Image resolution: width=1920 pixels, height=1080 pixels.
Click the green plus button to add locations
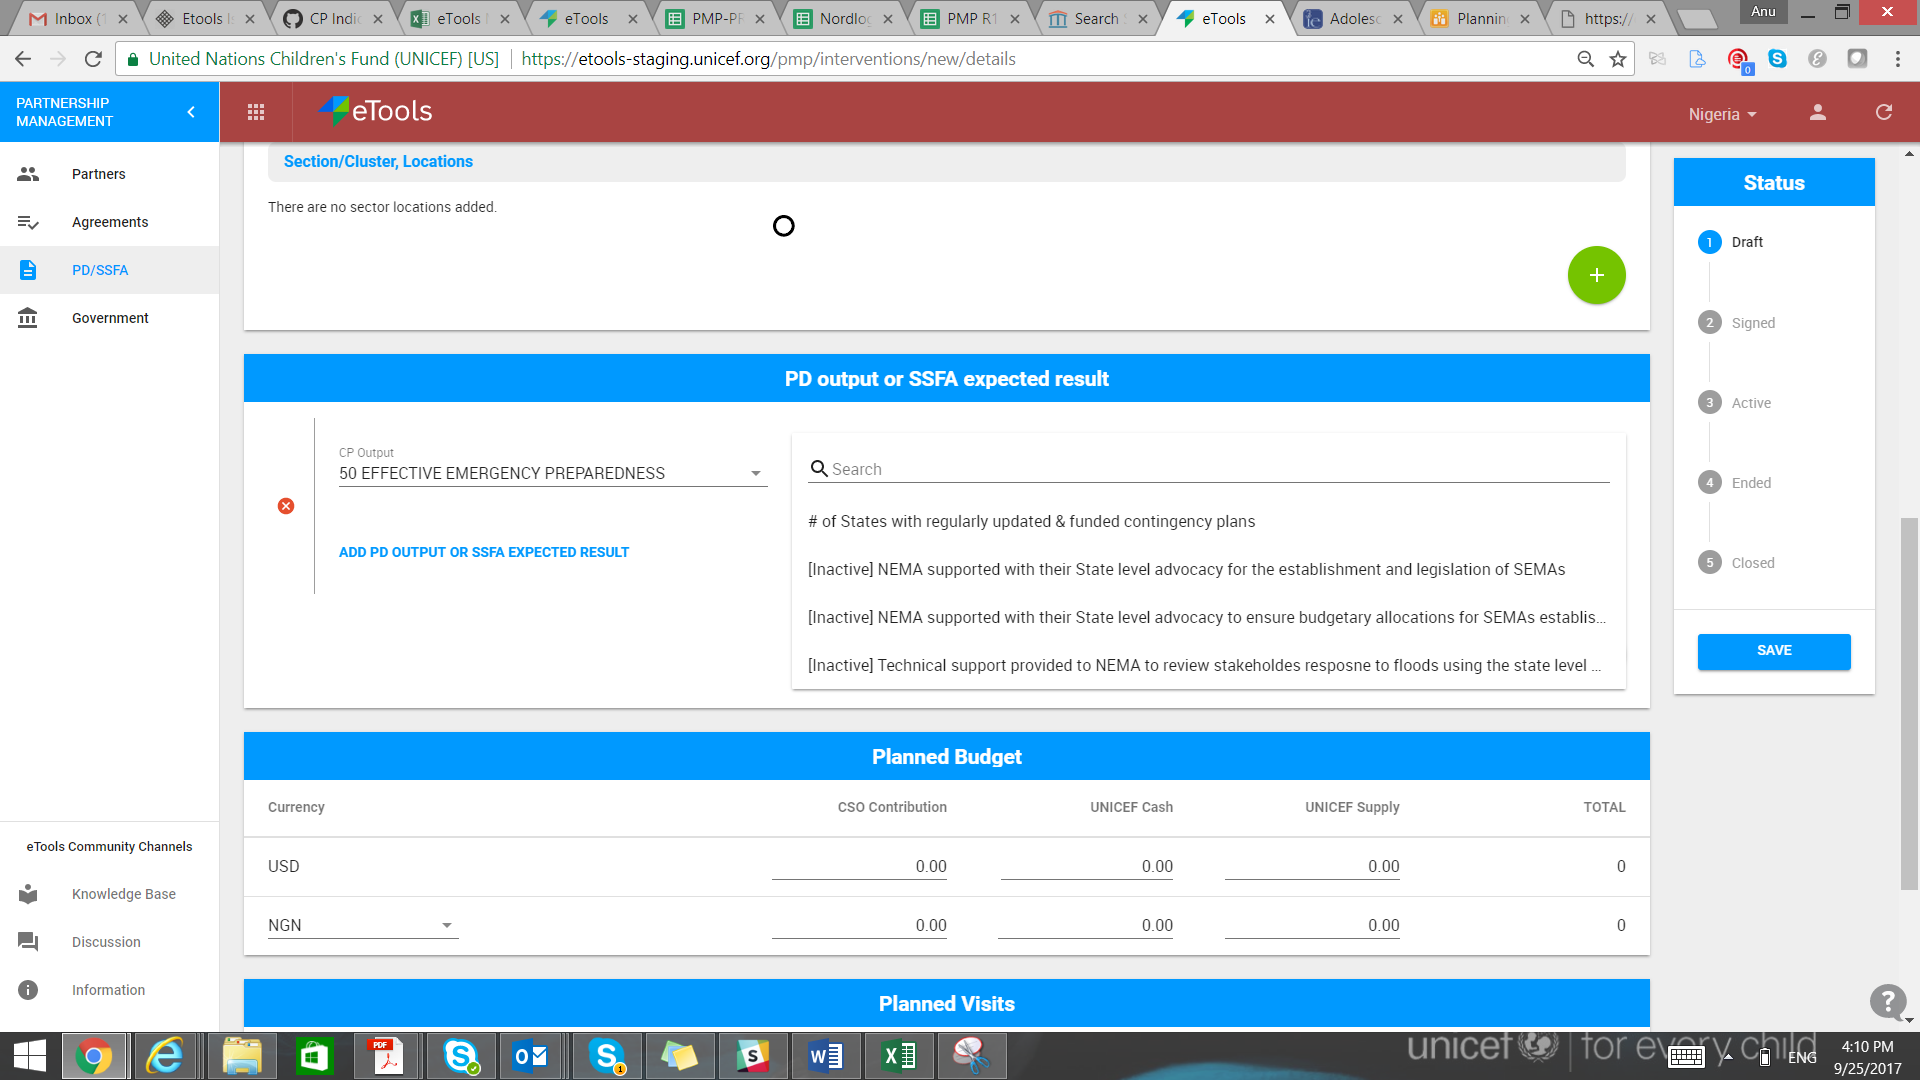pyautogui.click(x=1596, y=274)
